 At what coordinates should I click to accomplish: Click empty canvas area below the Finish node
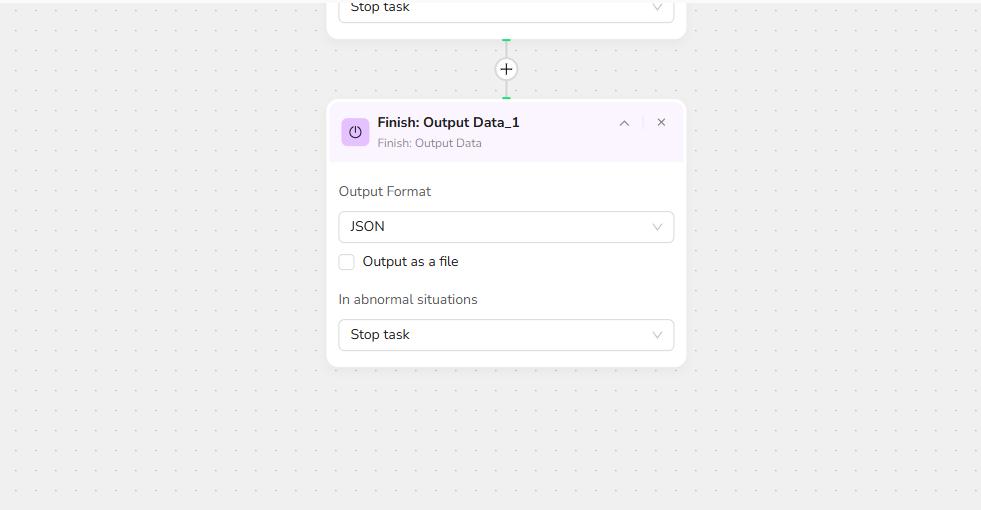[506, 440]
